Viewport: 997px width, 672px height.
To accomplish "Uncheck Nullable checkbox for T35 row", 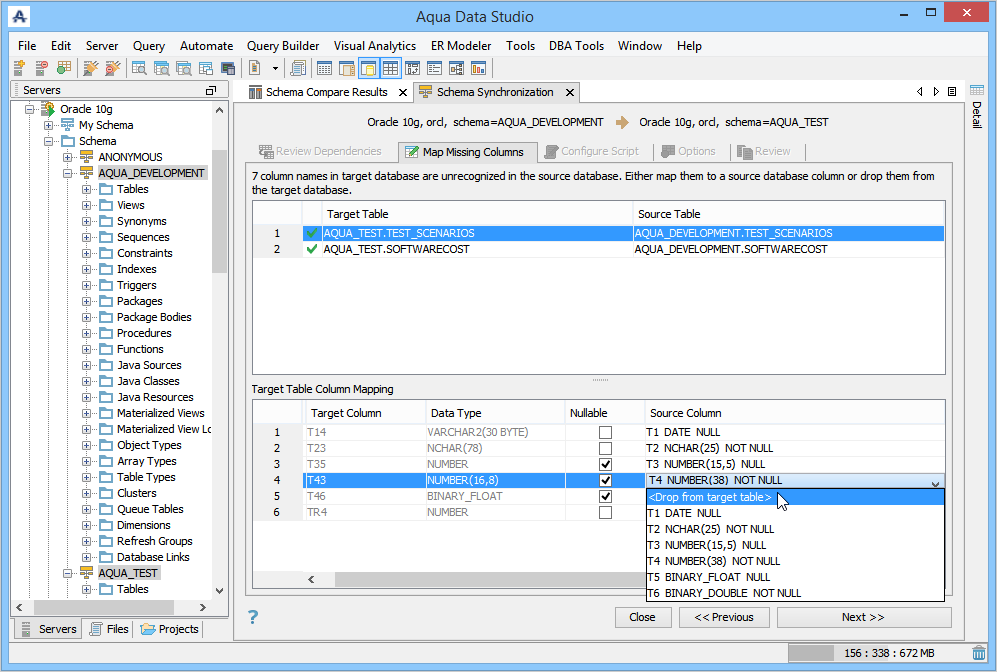I will [x=605, y=464].
